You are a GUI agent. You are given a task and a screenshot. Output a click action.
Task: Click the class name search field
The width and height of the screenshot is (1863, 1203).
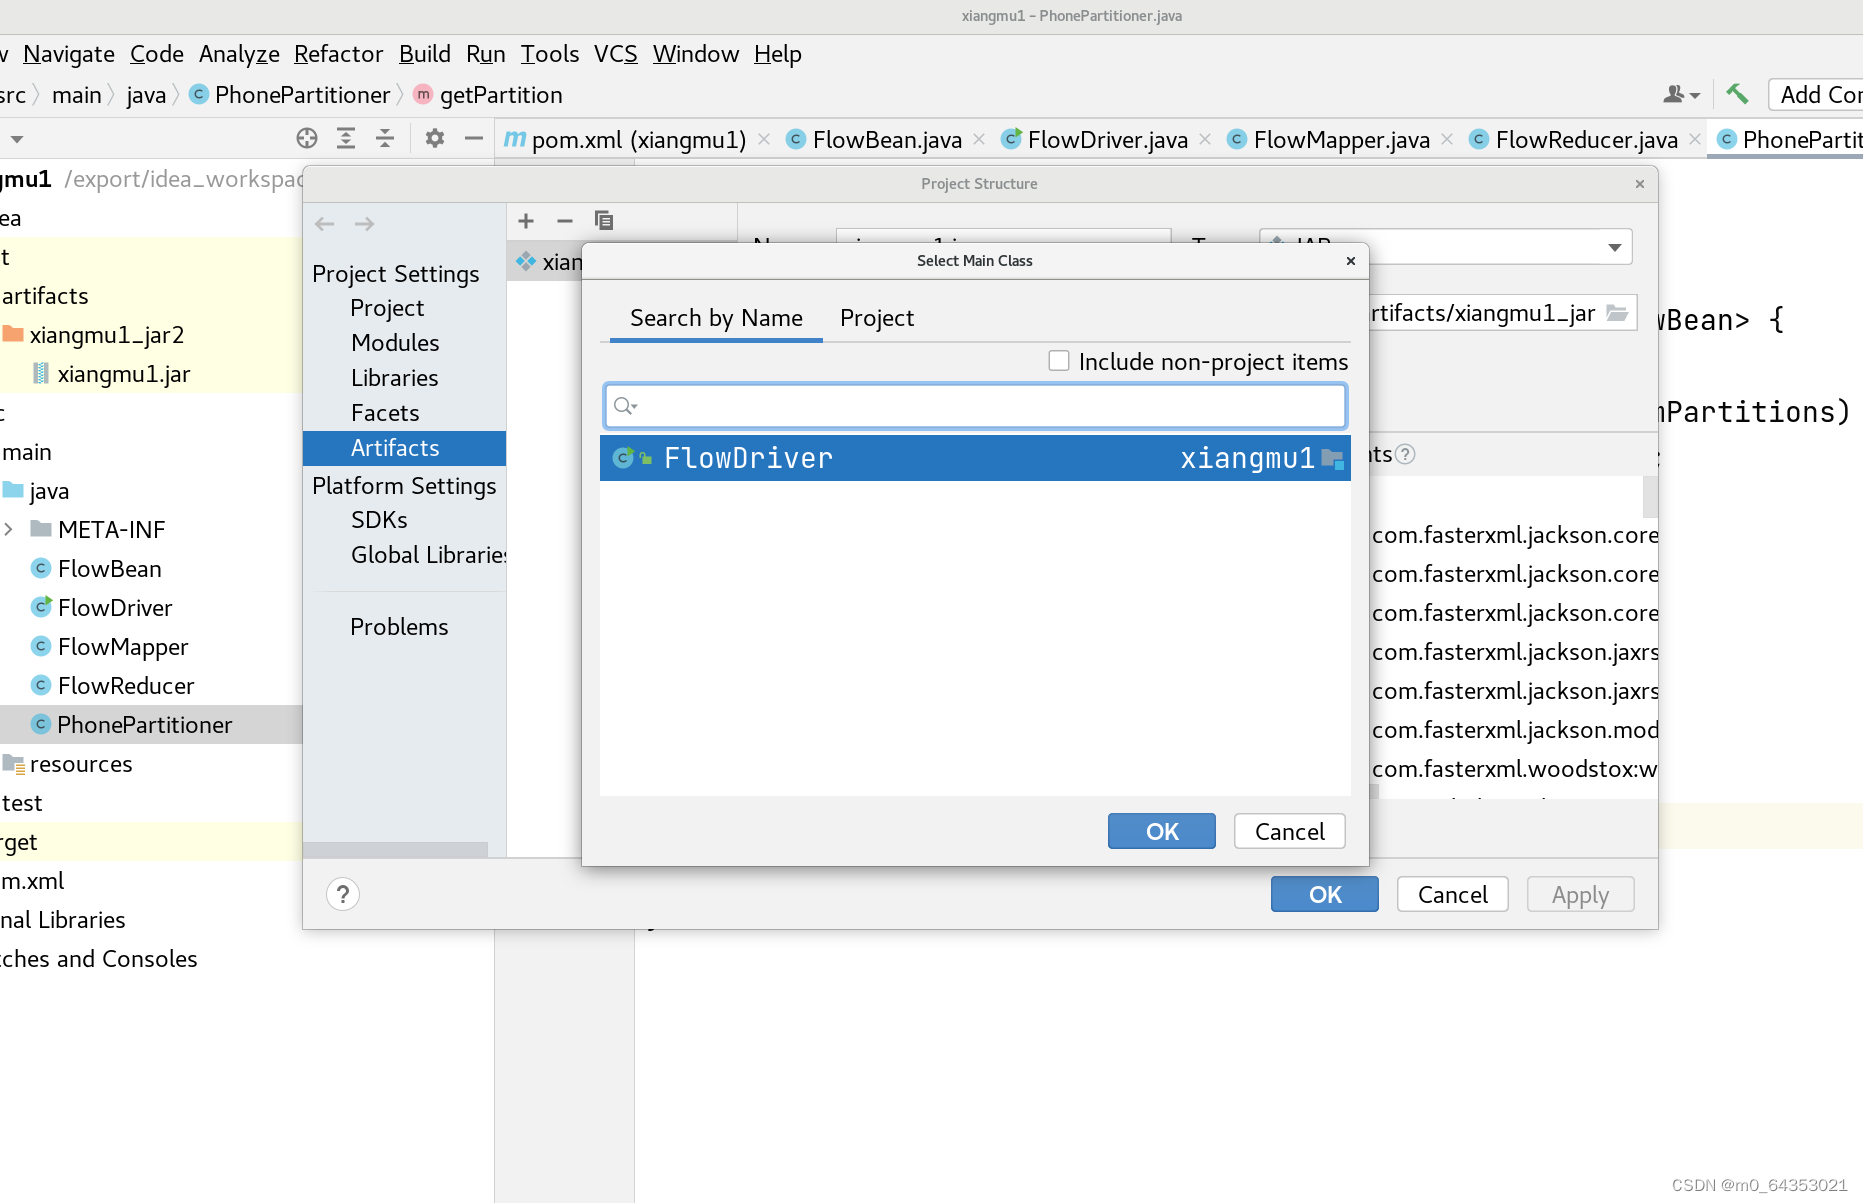tap(975, 406)
